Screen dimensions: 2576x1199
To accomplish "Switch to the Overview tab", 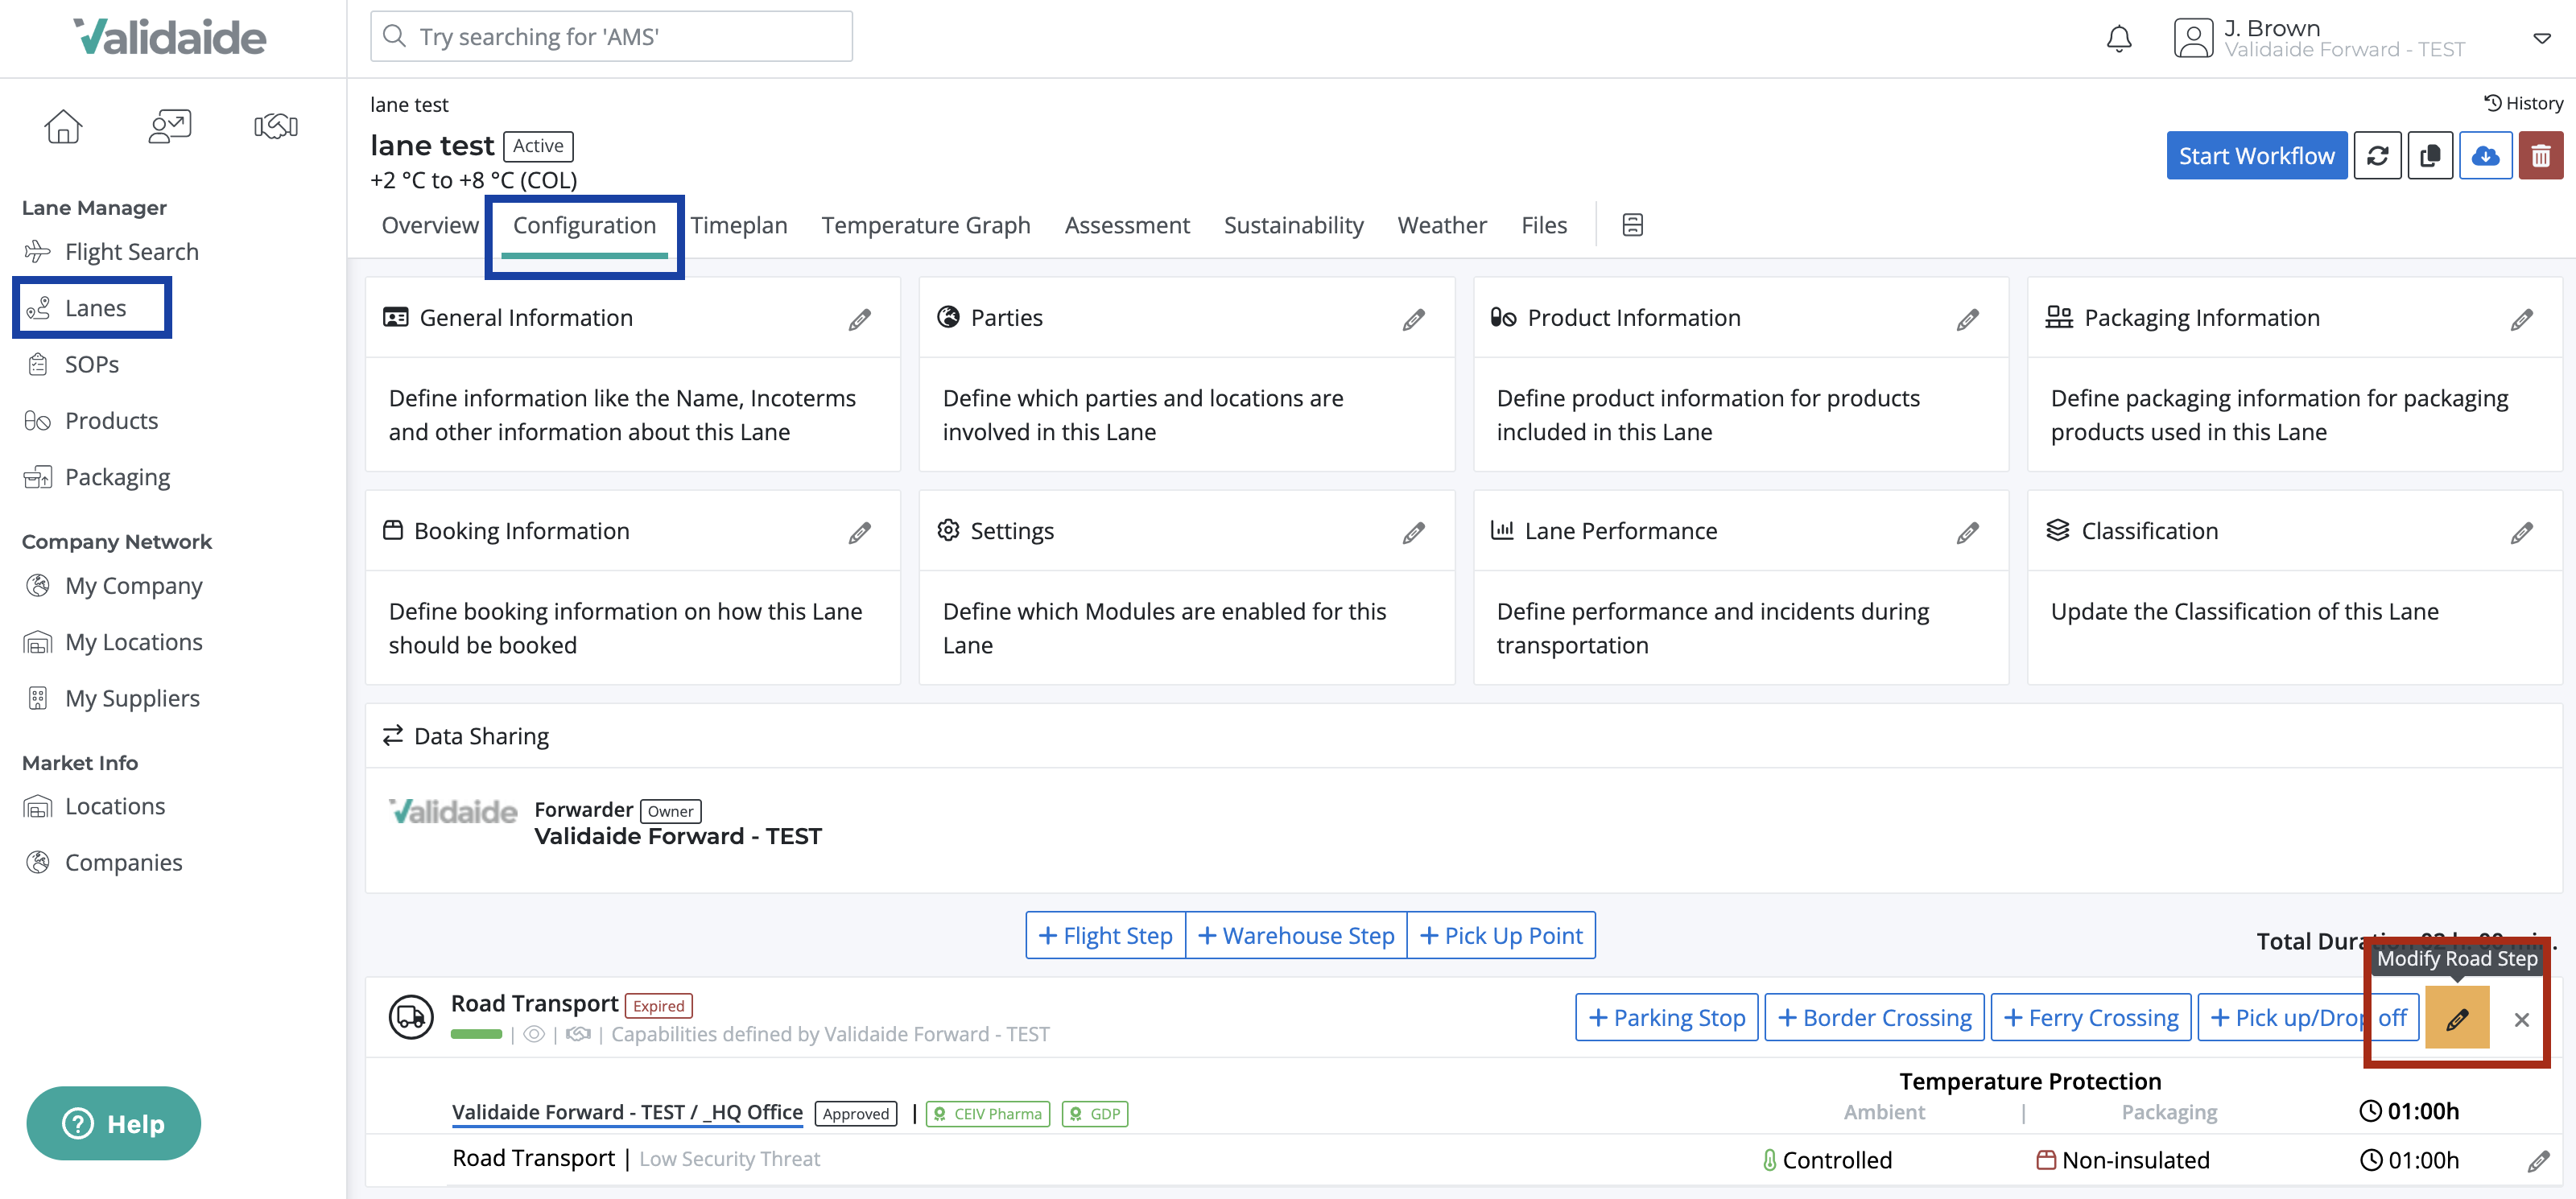I will click(x=430, y=226).
